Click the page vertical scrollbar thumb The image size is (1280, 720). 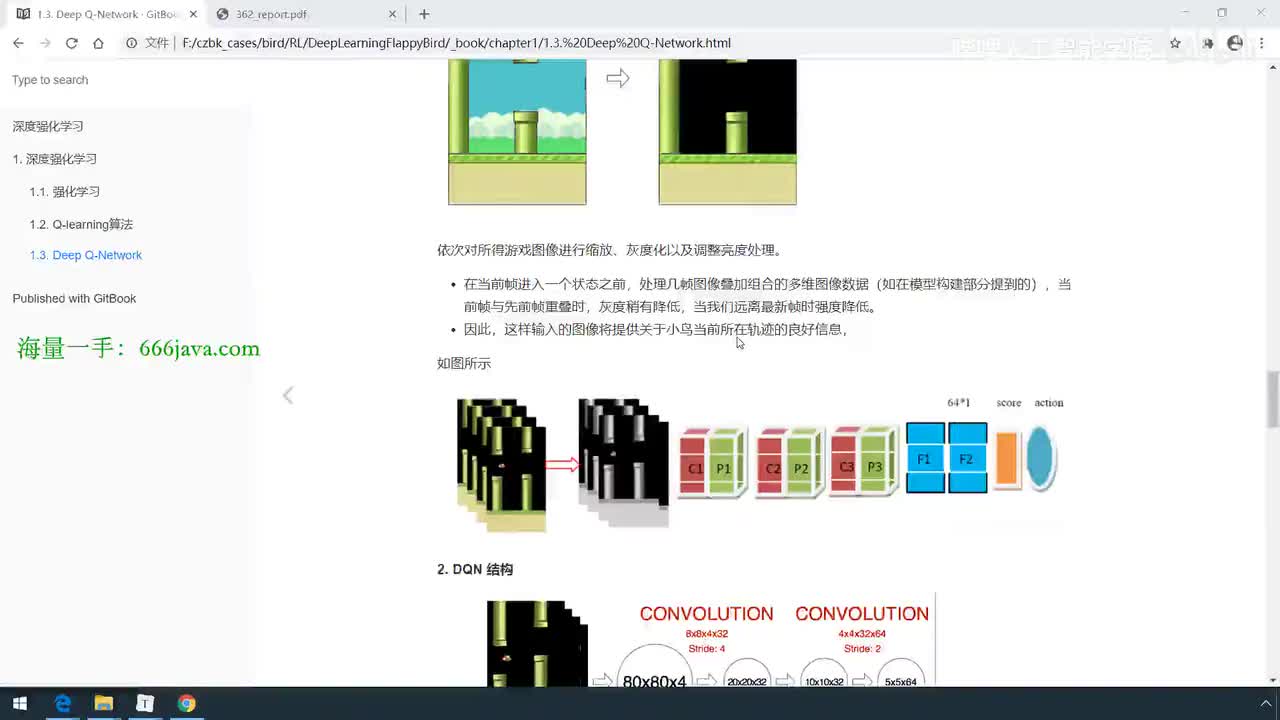1273,398
